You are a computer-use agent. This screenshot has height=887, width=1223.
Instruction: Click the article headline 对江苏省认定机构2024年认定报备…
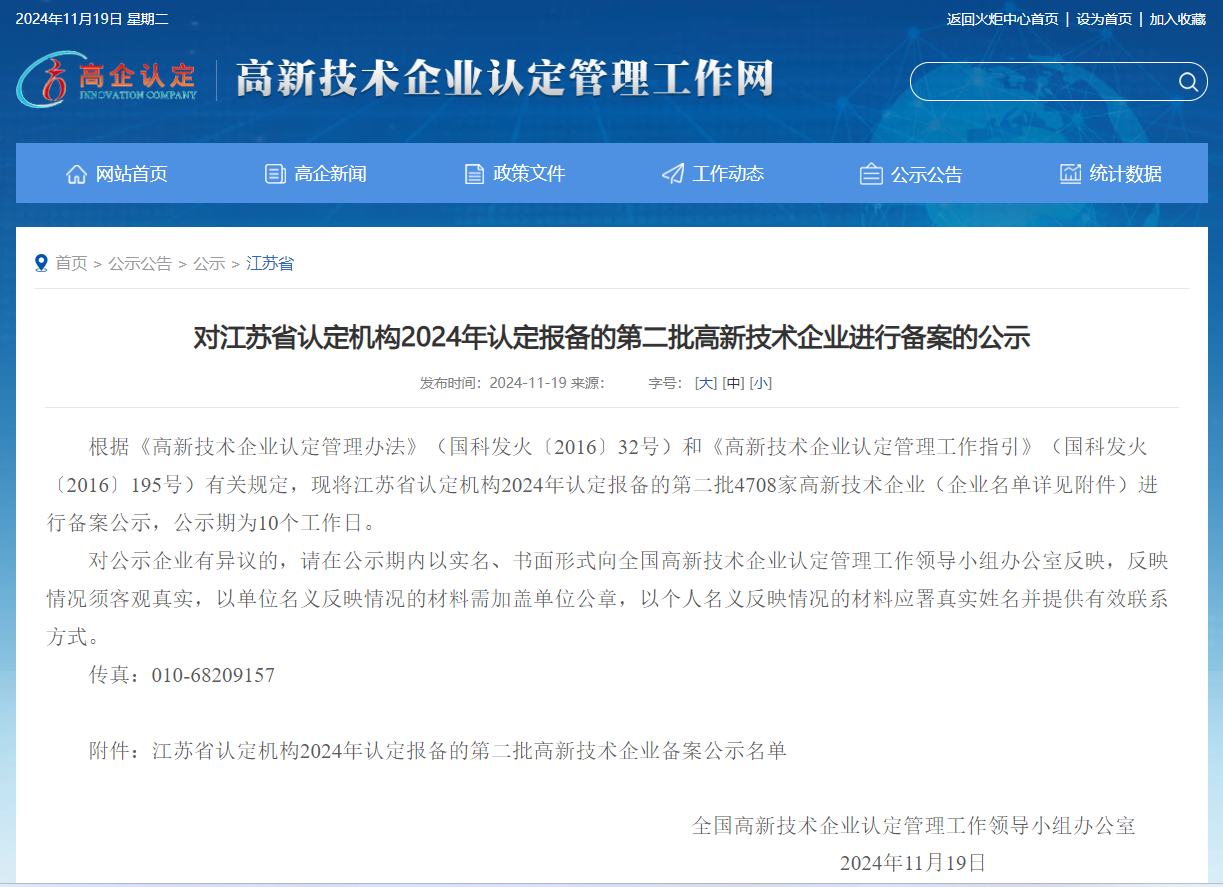click(611, 338)
